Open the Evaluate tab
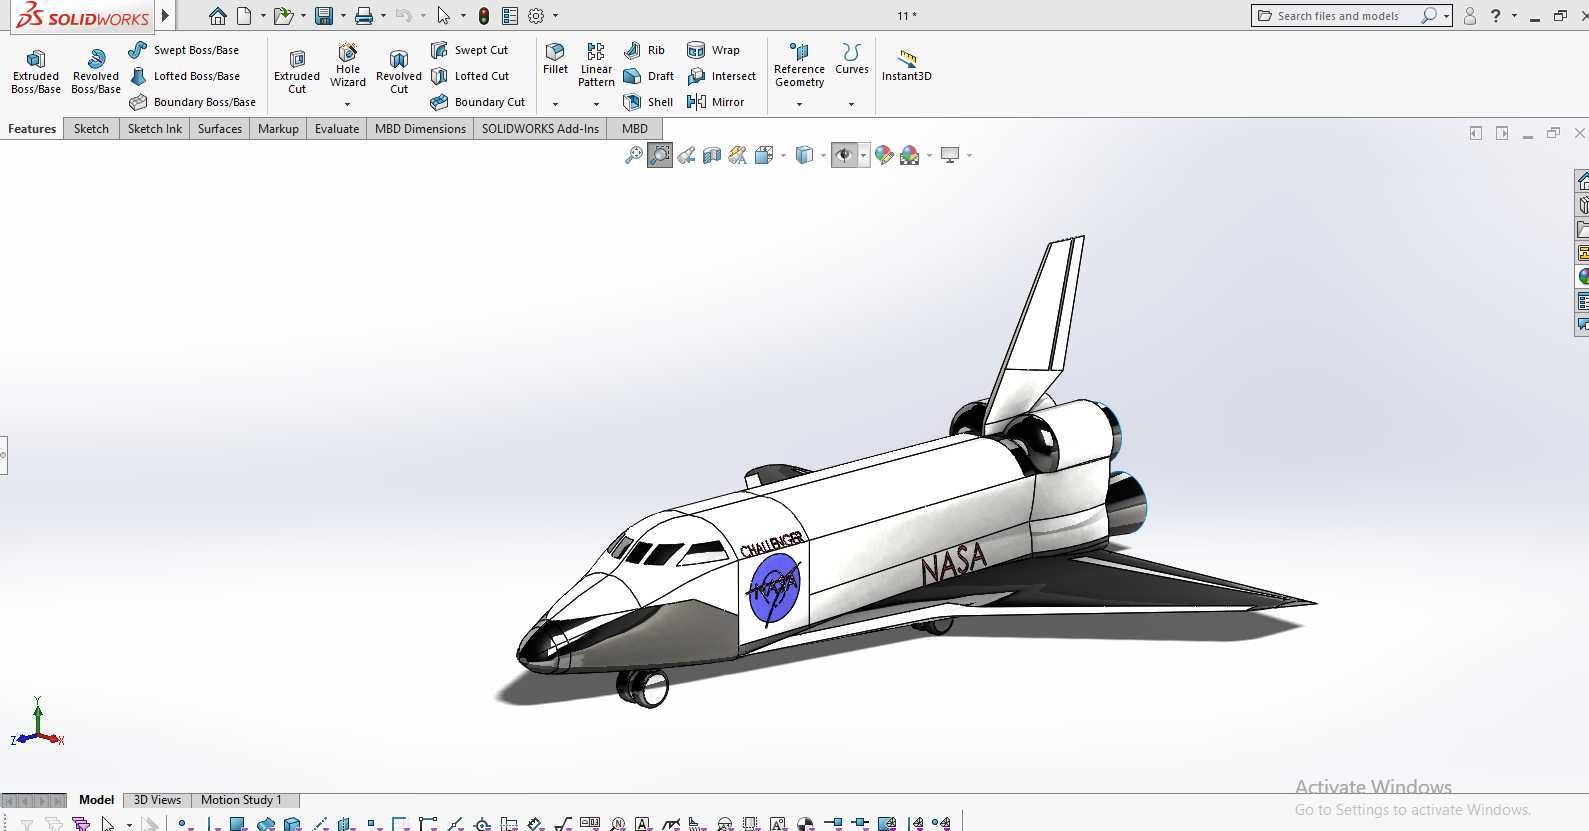Screen dimensions: 1589x831 337,128
